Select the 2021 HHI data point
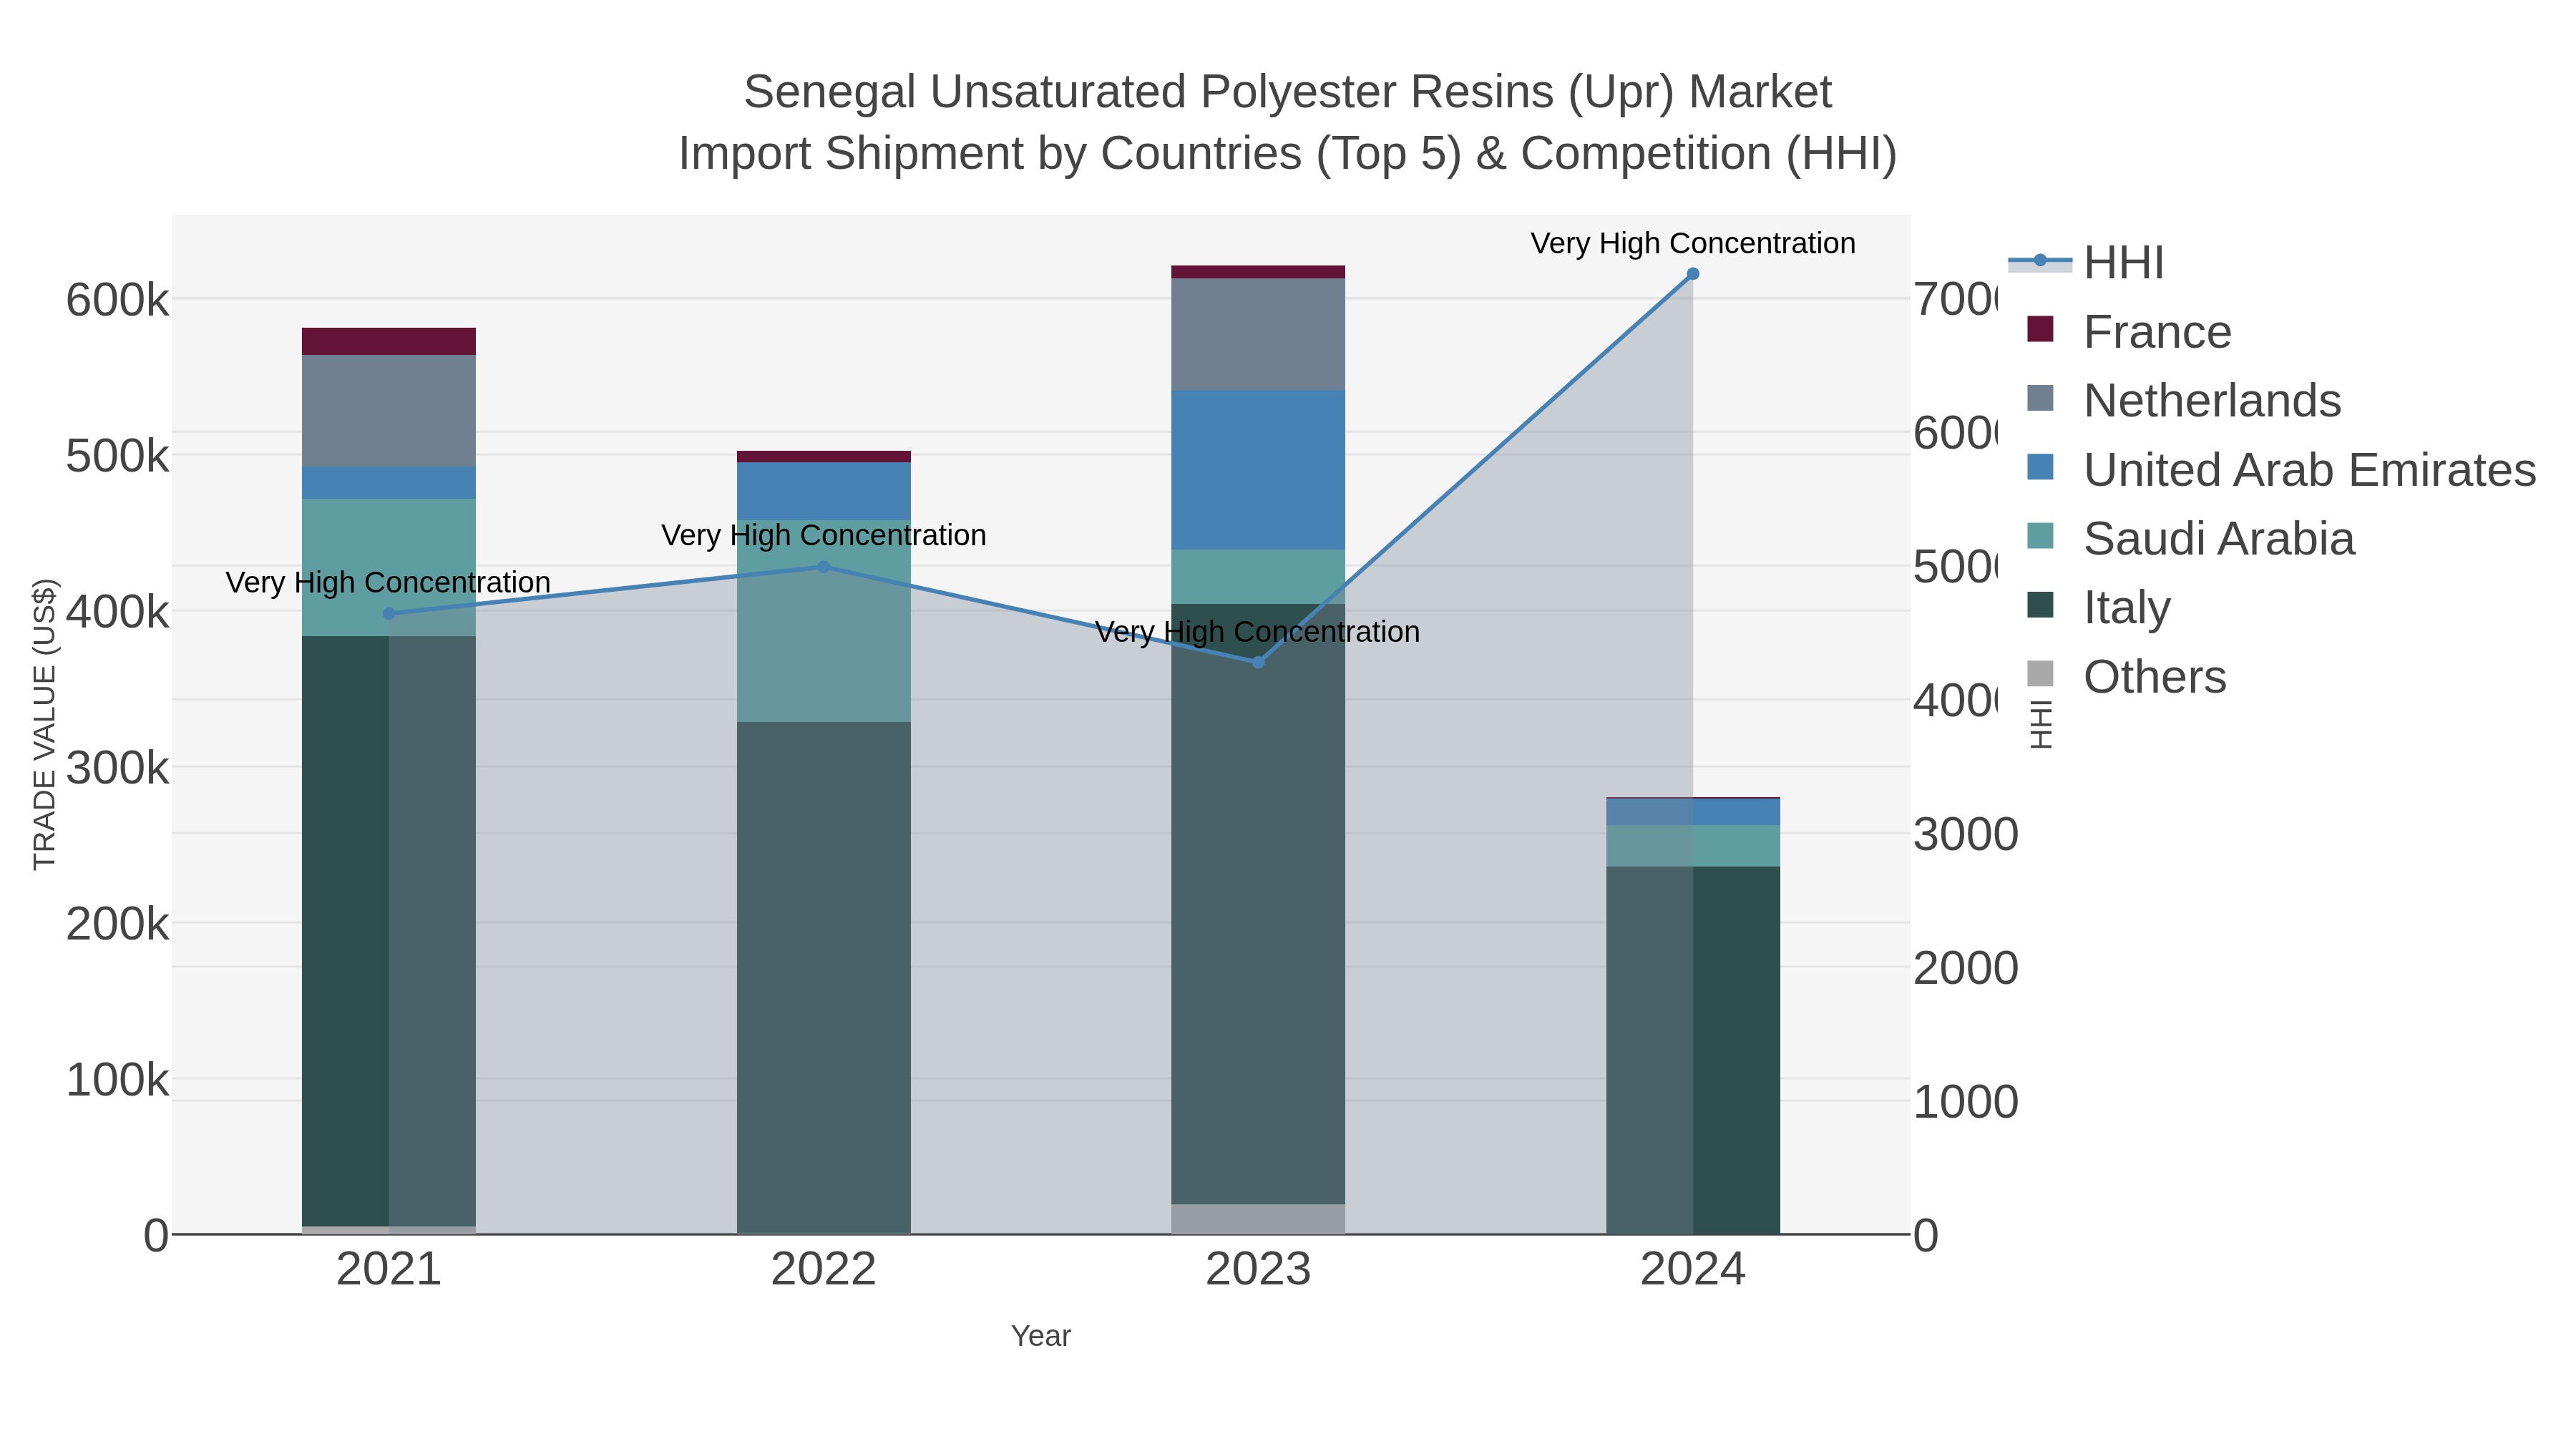 click(x=389, y=613)
